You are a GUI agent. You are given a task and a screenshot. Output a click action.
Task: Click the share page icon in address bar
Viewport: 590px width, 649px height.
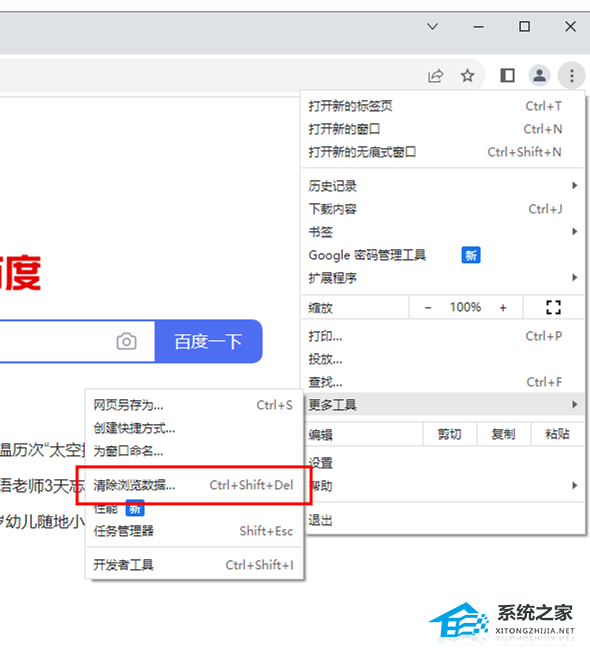pyautogui.click(x=435, y=76)
